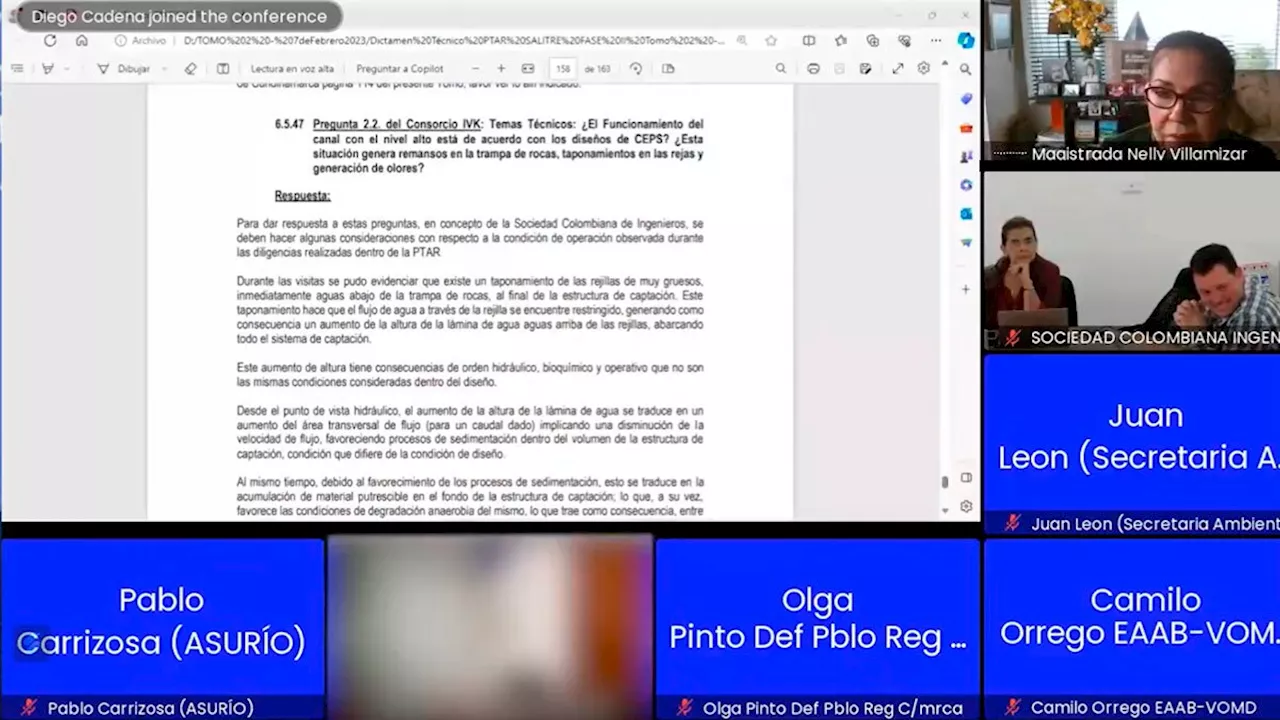Select Juan Leon participant tile
Screen dimensions: 1280x720
pos(1132,445)
